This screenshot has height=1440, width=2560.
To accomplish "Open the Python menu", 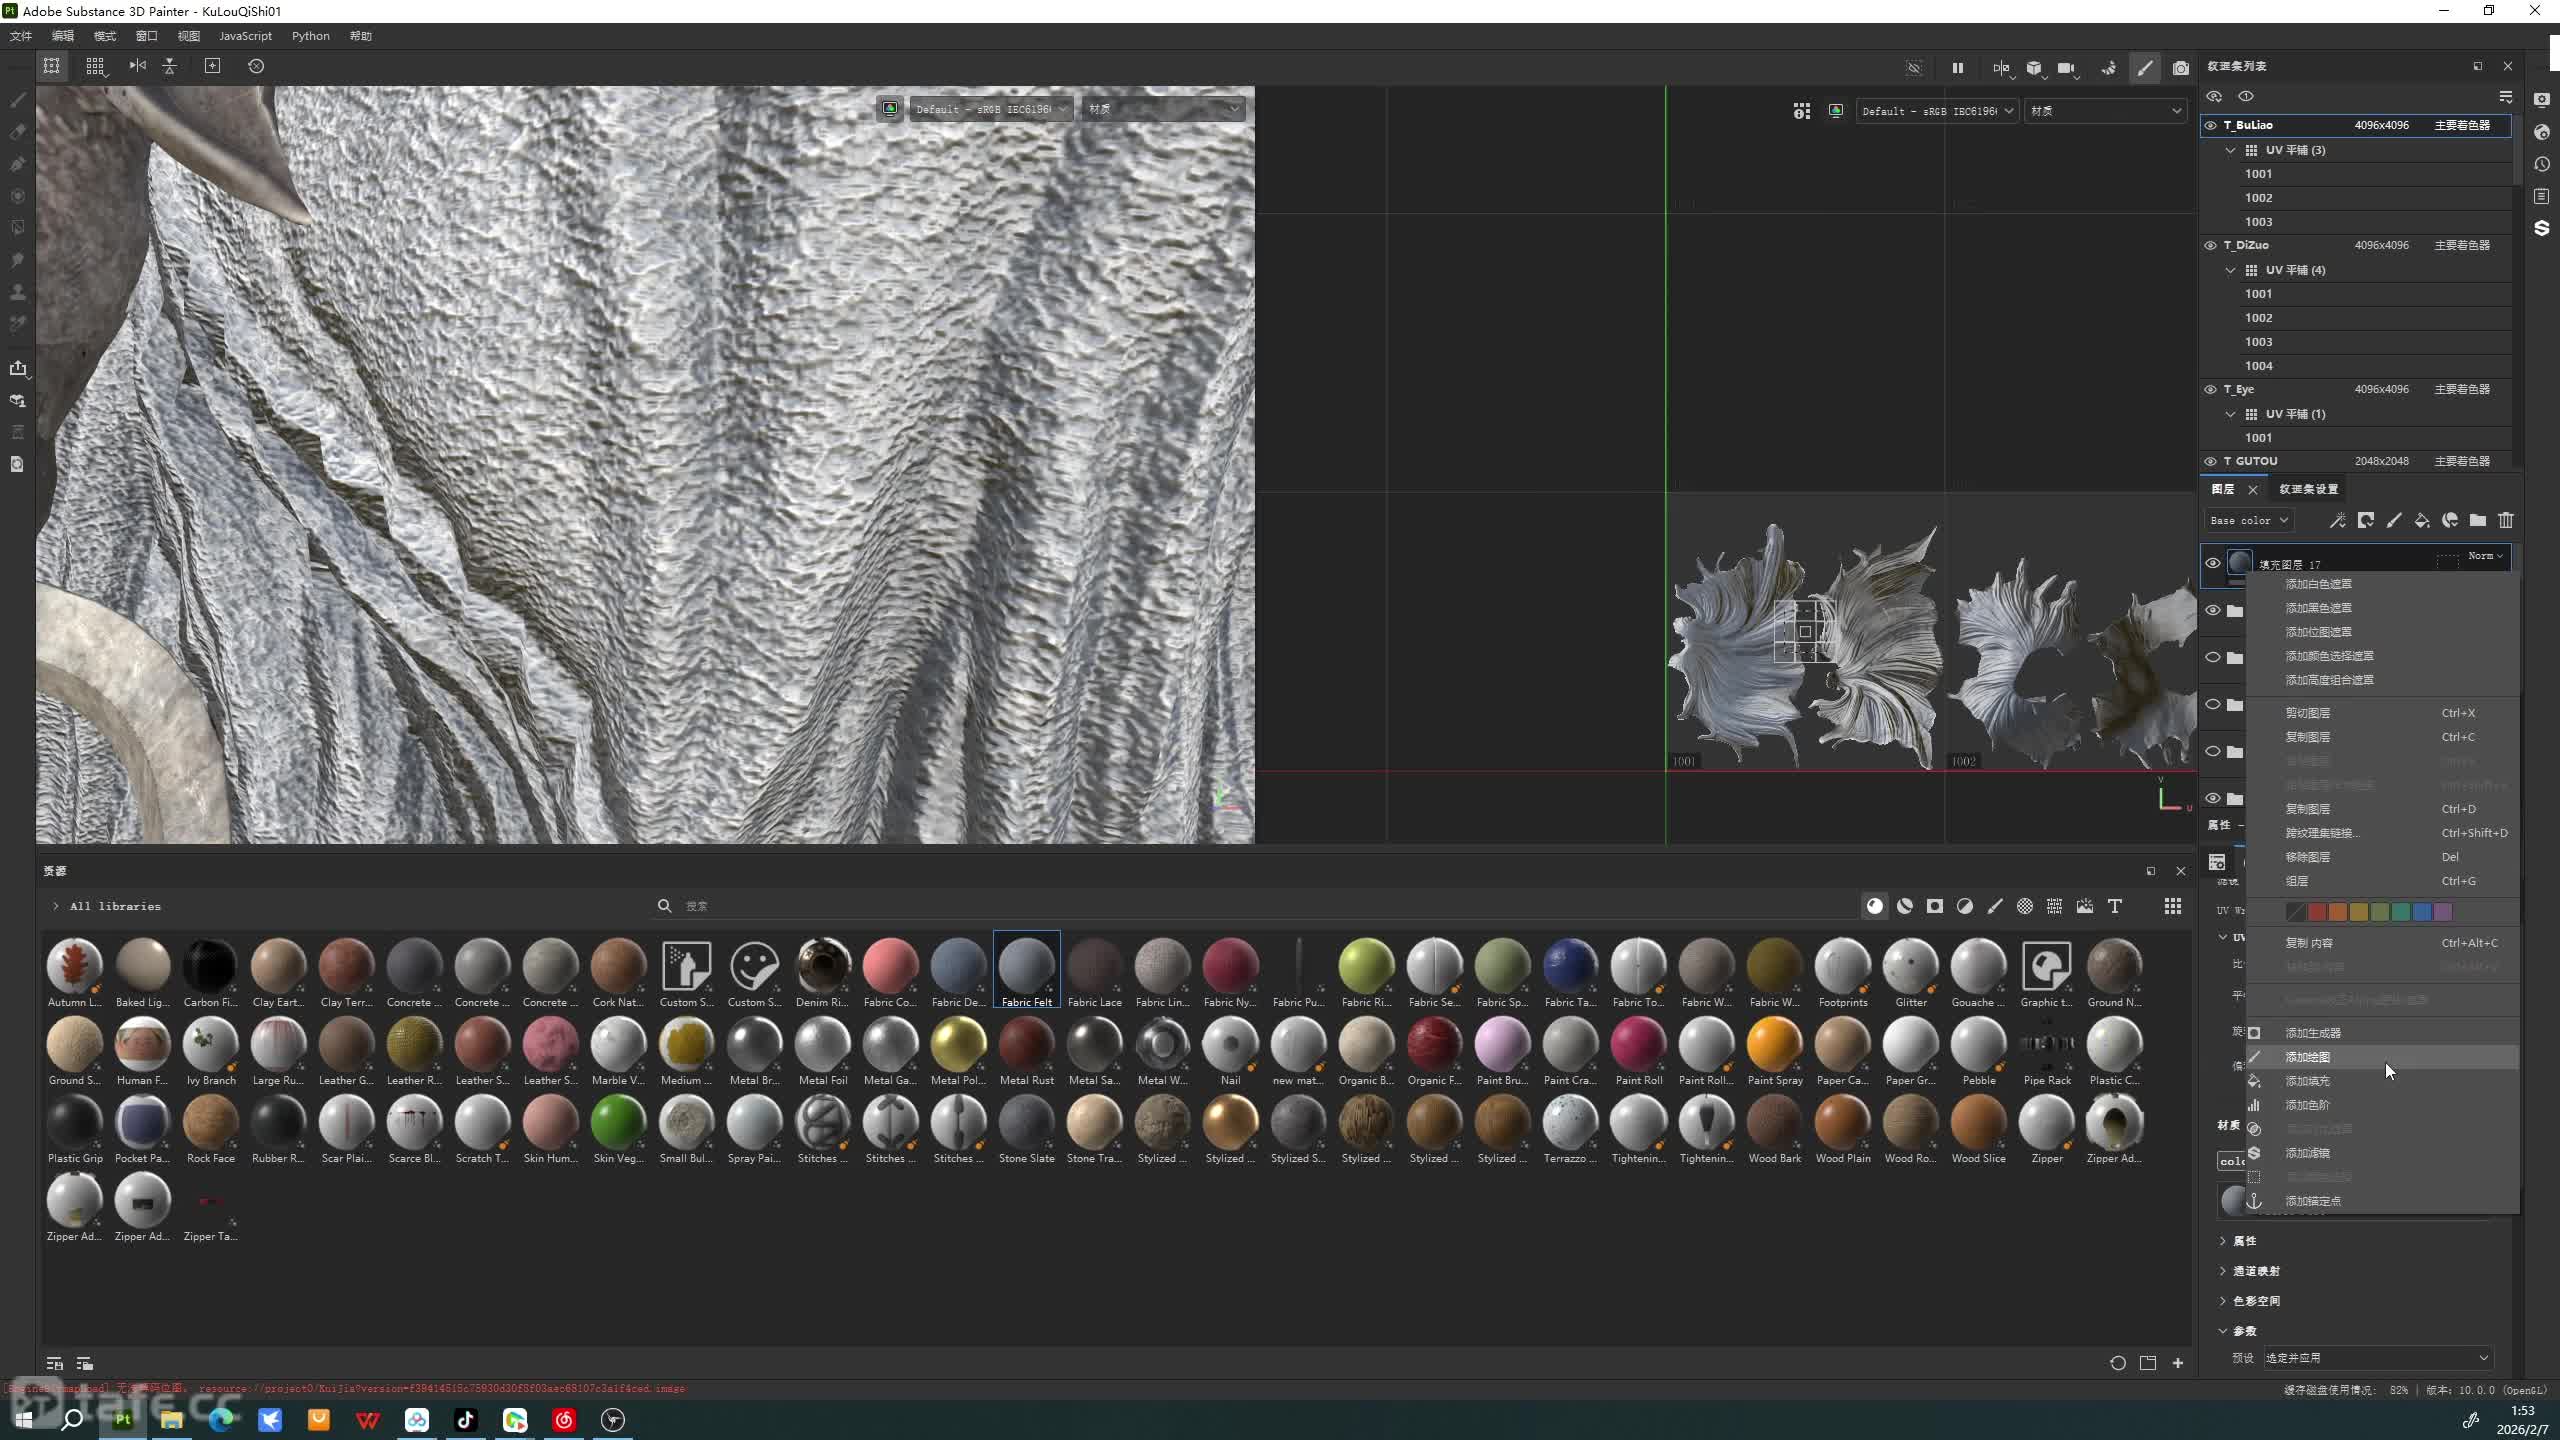I will click(310, 36).
